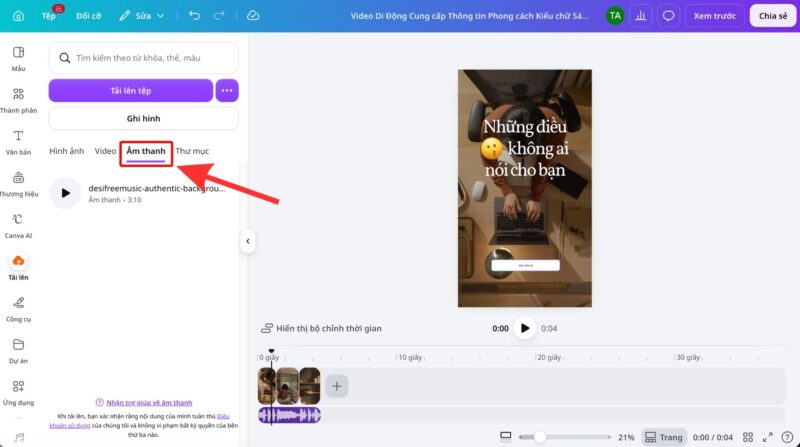Select the purple audio track waveform

[289, 415]
